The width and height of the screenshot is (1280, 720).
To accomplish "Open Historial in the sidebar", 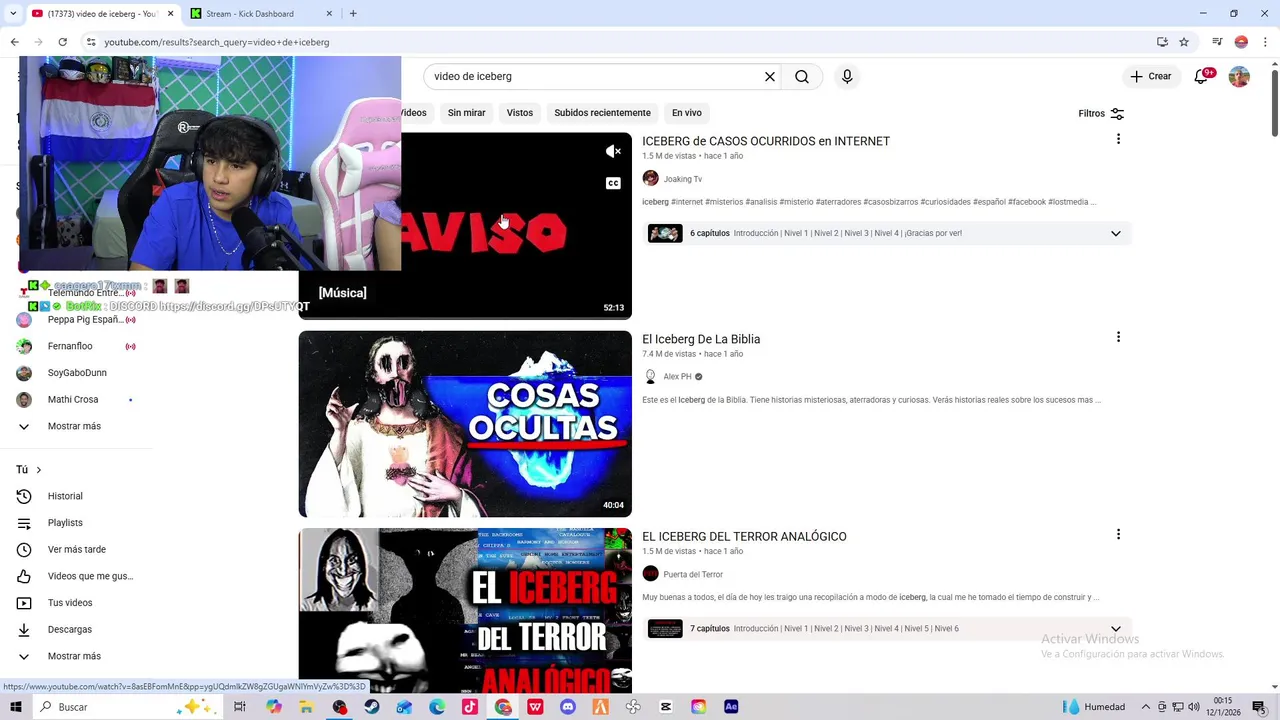I will tap(65, 496).
